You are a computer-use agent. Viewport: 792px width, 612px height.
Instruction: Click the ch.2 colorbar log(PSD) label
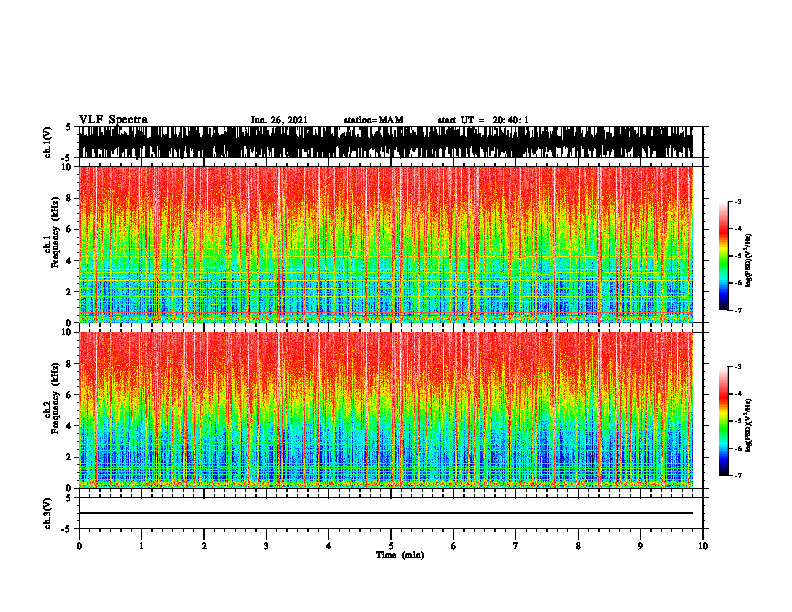749,424
